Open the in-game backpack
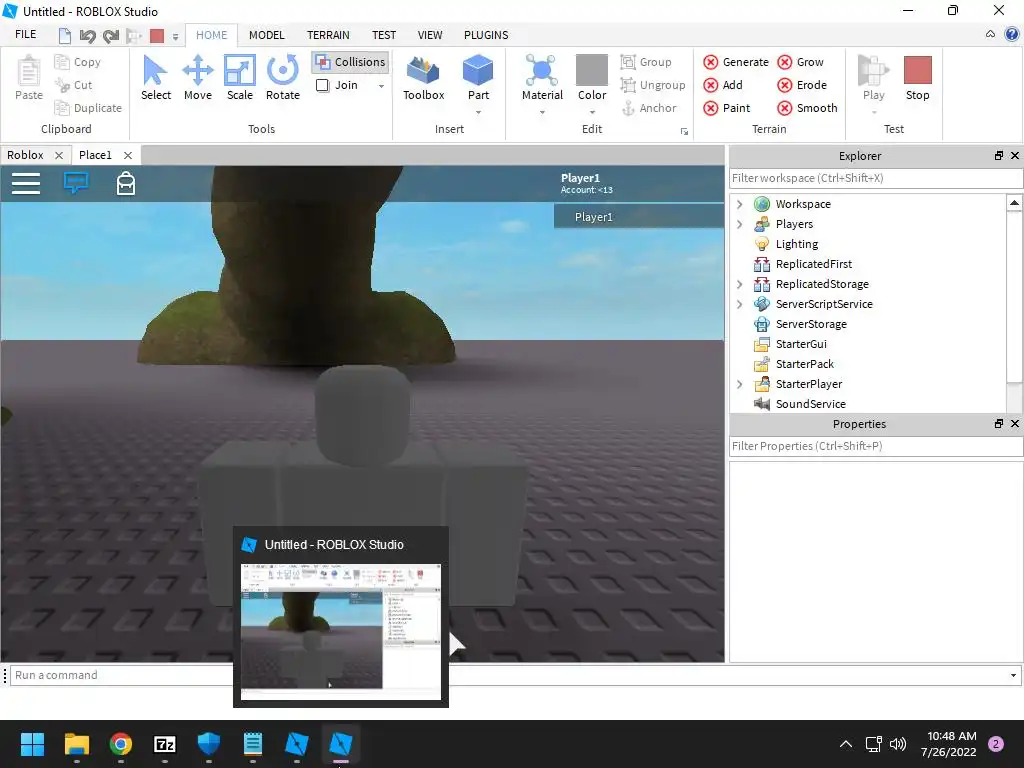This screenshot has width=1024, height=768. click(125, 184)
